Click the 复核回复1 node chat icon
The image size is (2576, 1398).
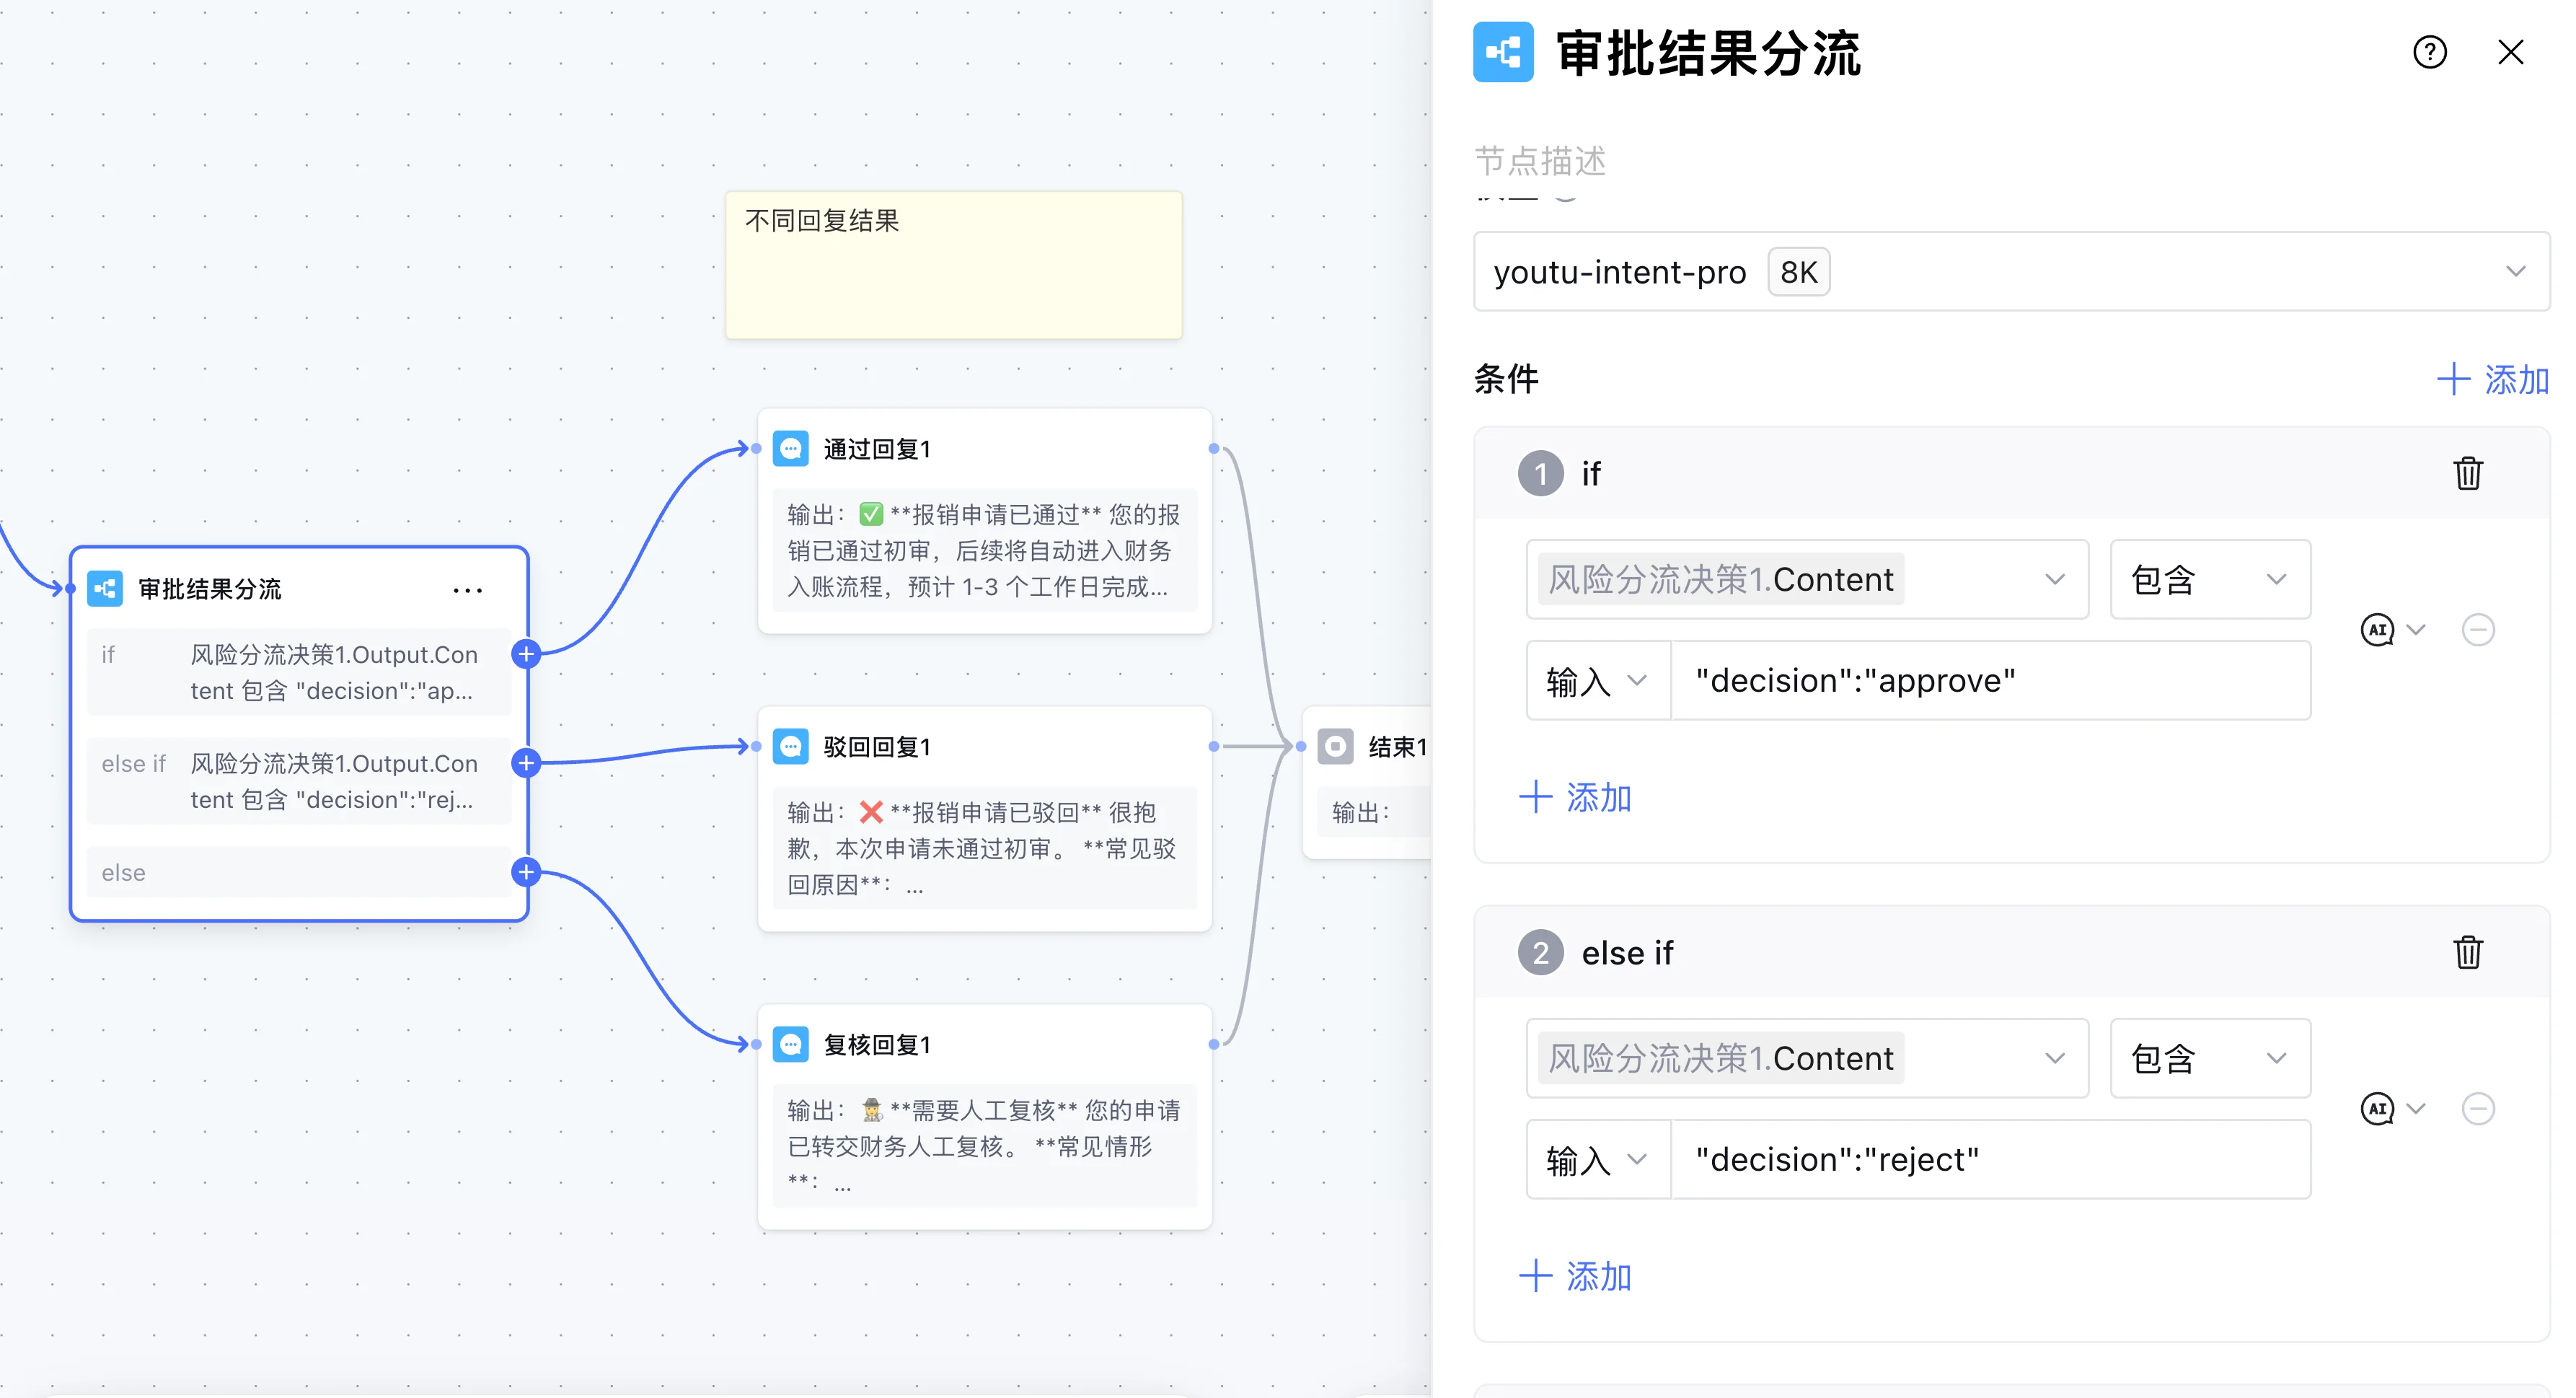click(791, 1045)
